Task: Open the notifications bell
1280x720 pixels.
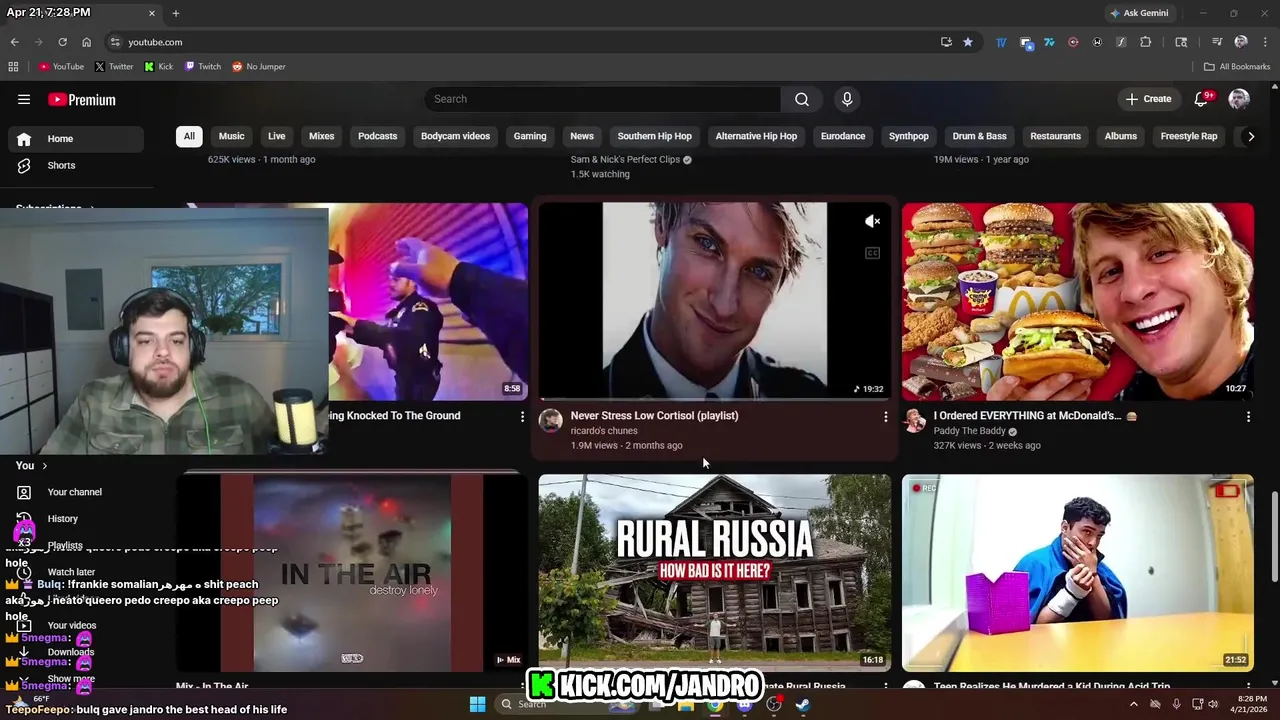Action: (x=1202, y=99)
